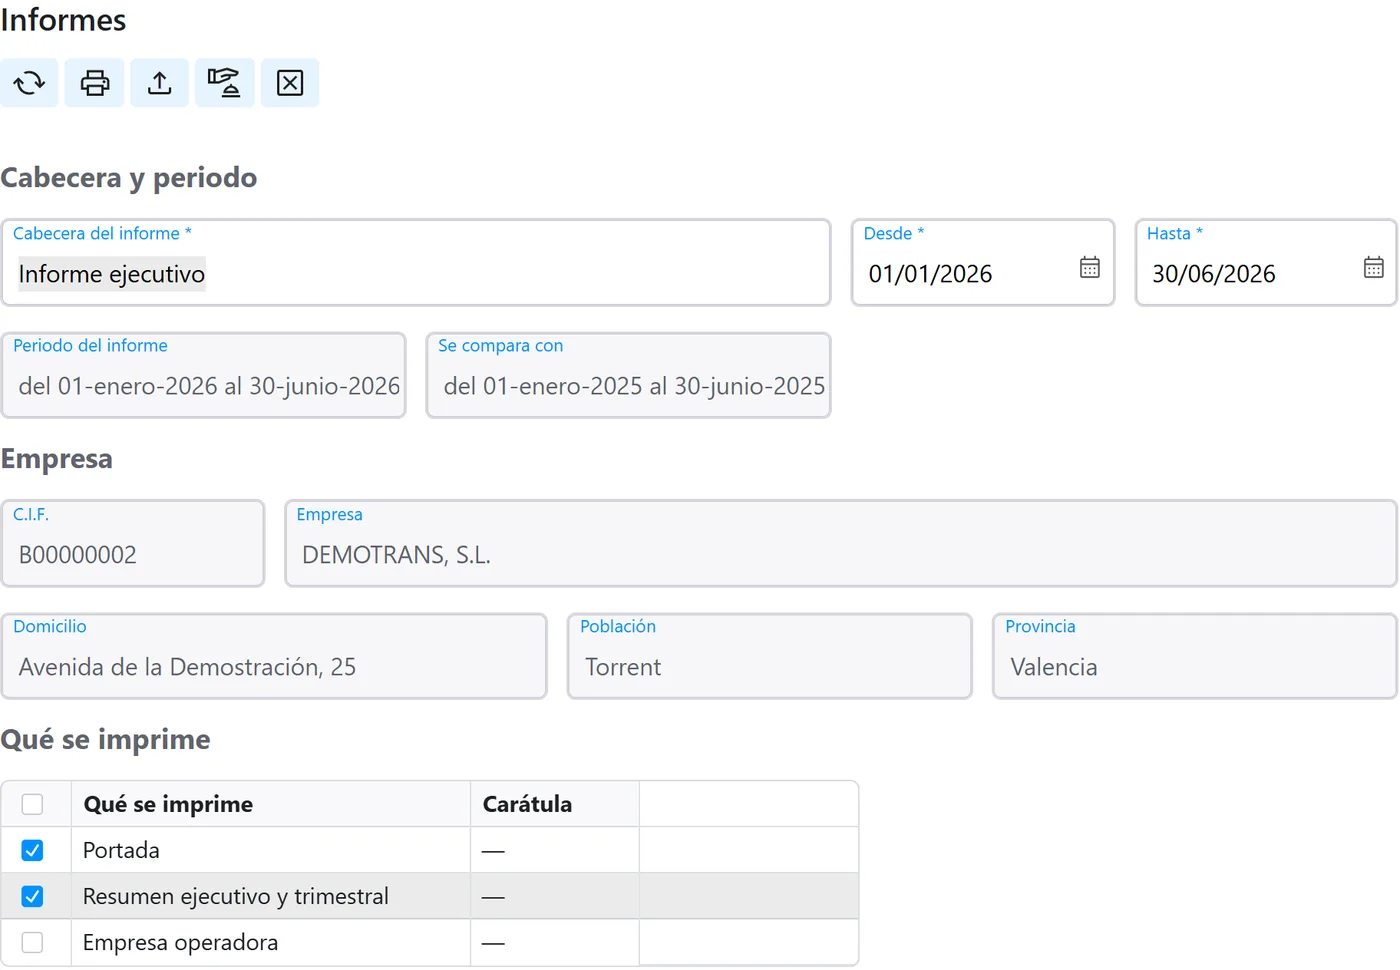The image size is (1400, 970).
Task: Click the upload arrow export icon
Action: tap(160, 83)
